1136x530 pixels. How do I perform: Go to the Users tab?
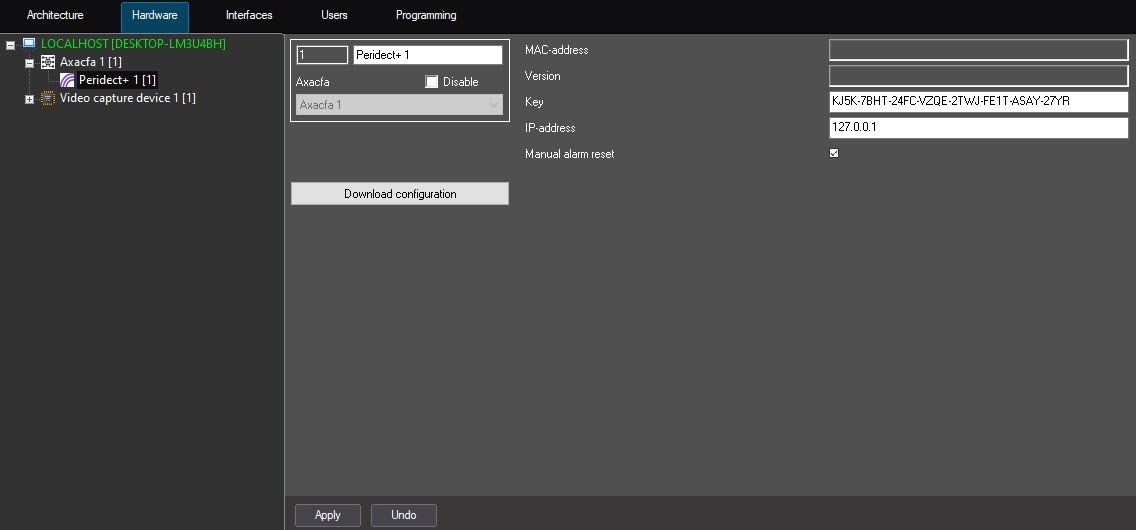[x=334, y=15]
